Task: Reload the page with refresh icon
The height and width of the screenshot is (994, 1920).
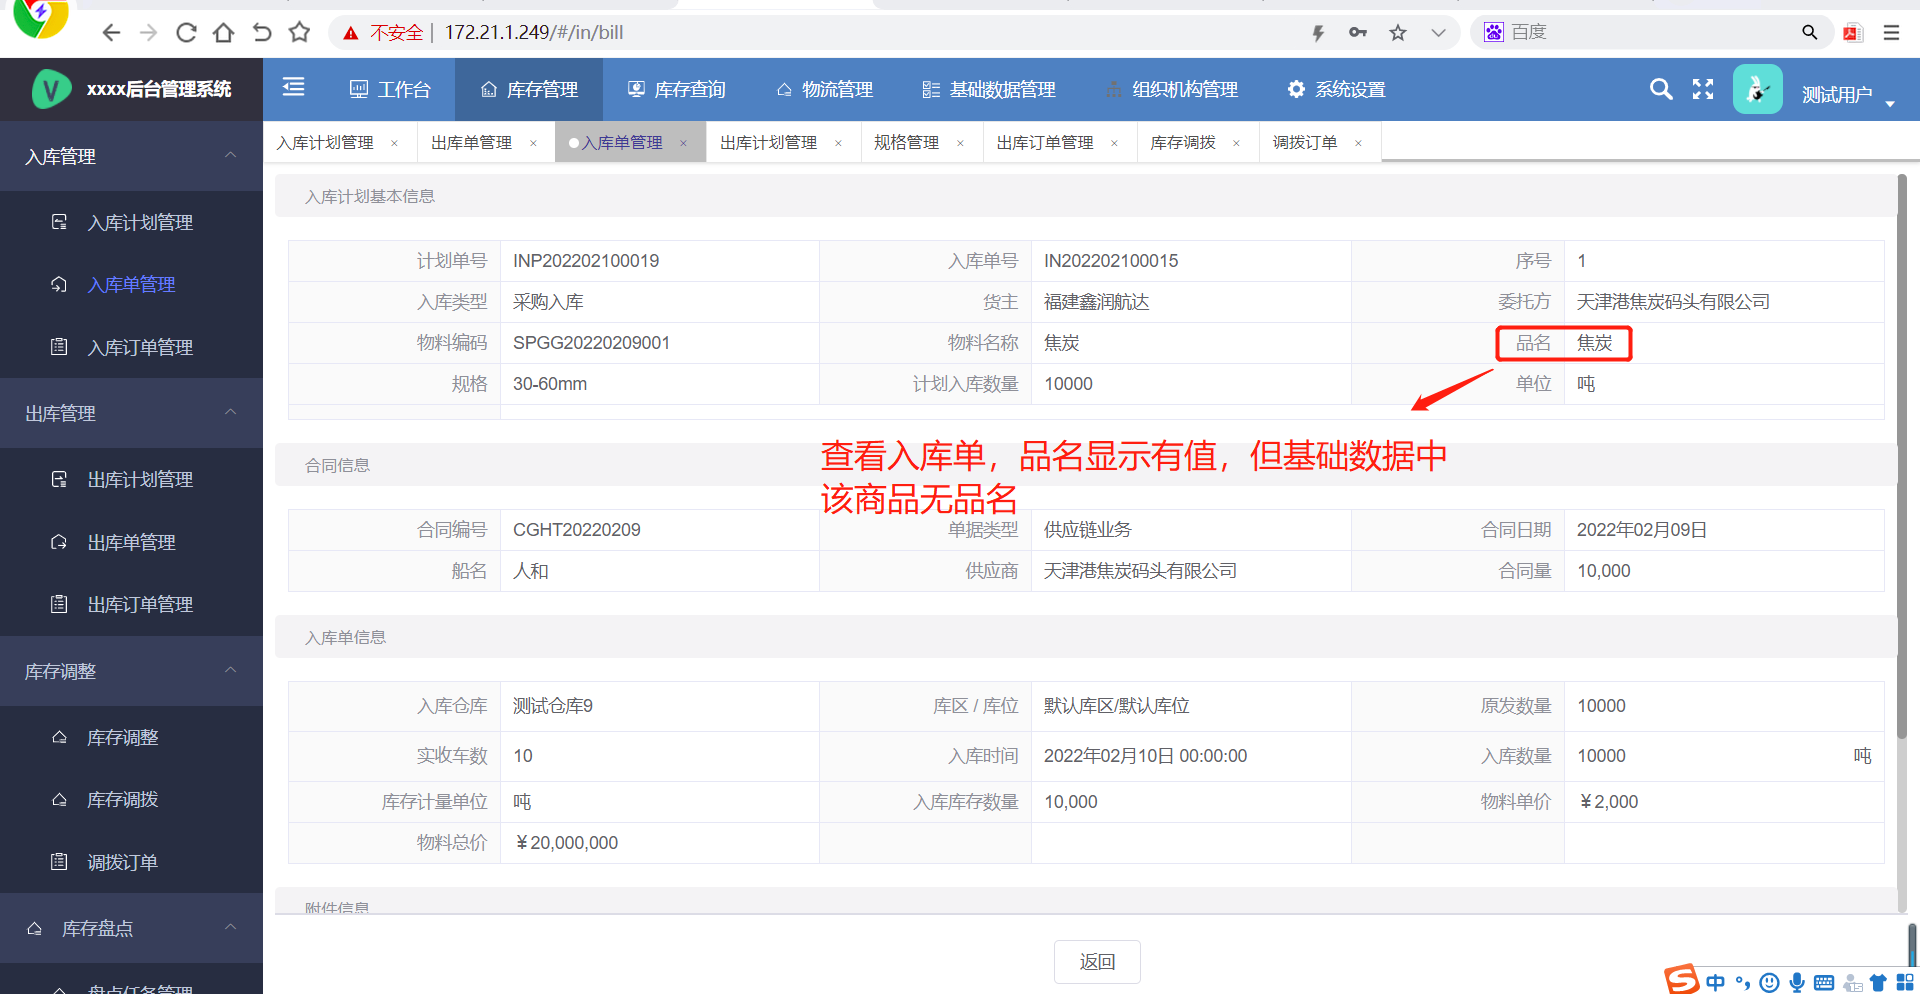Action: [x=186, y=33]
